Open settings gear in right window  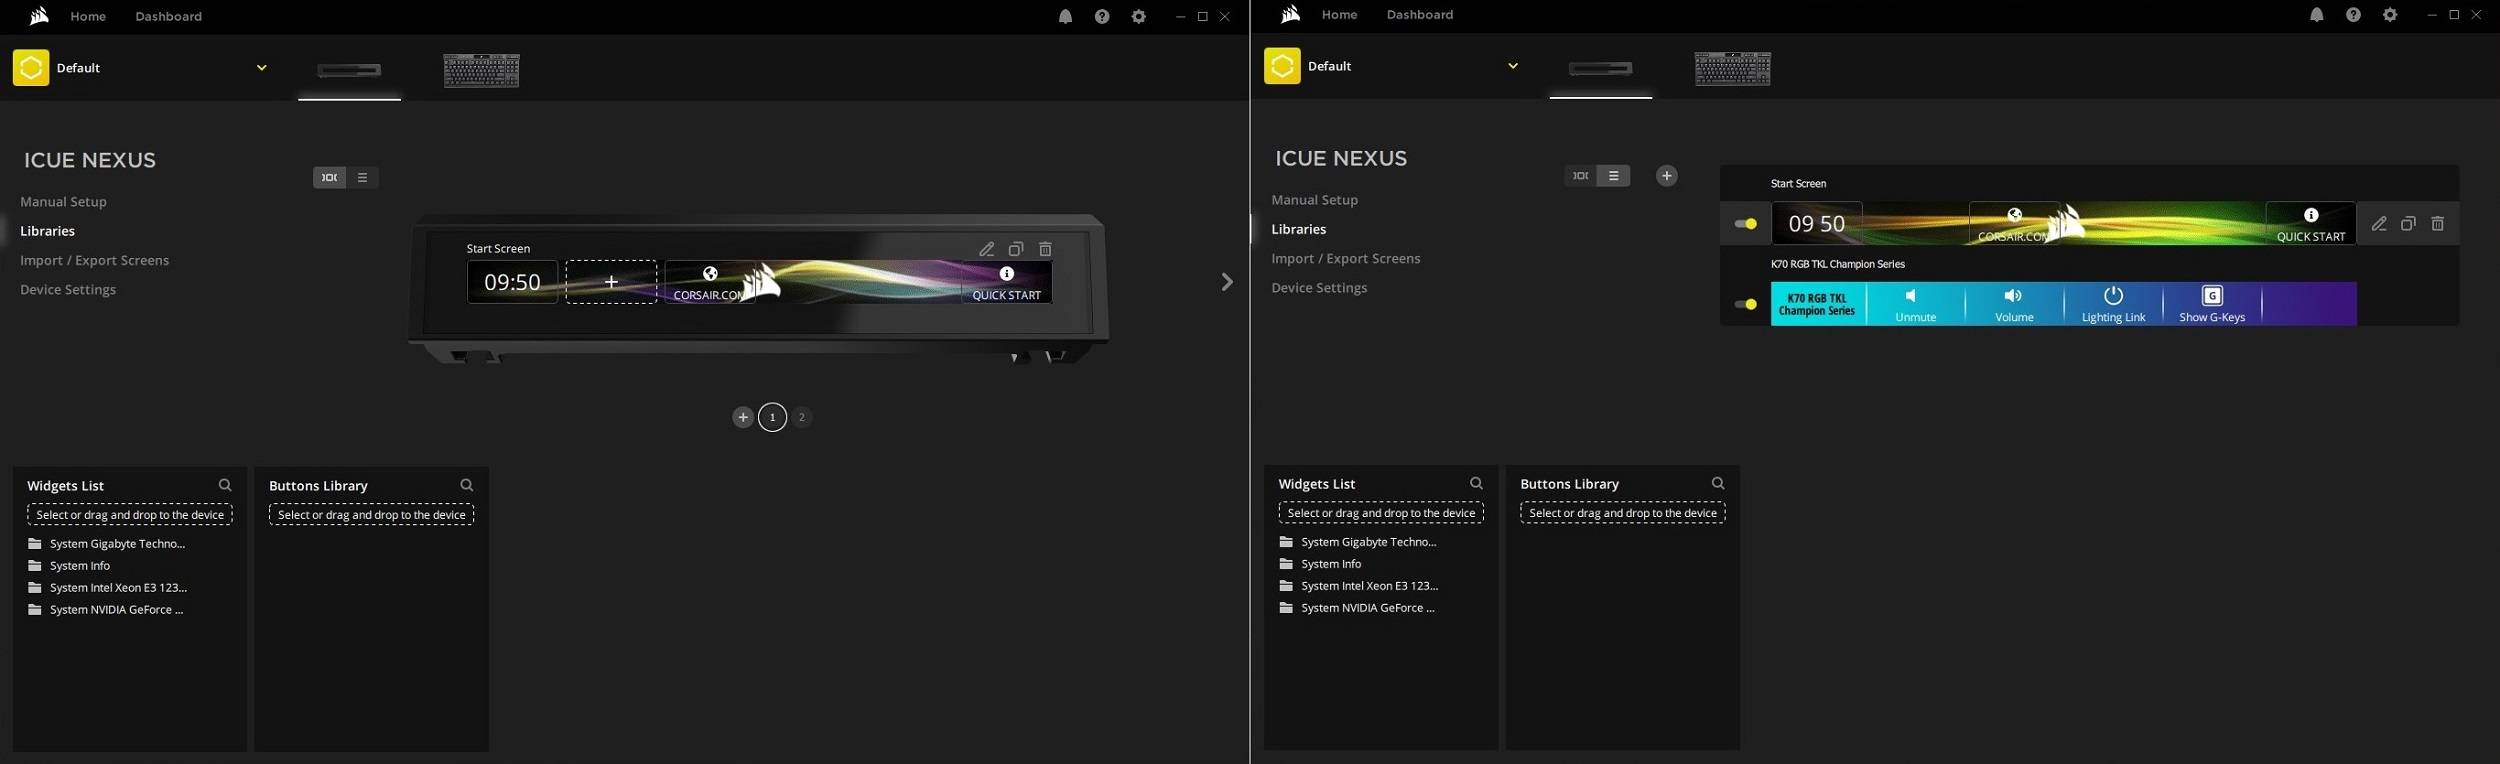[x=2390, y=15]
